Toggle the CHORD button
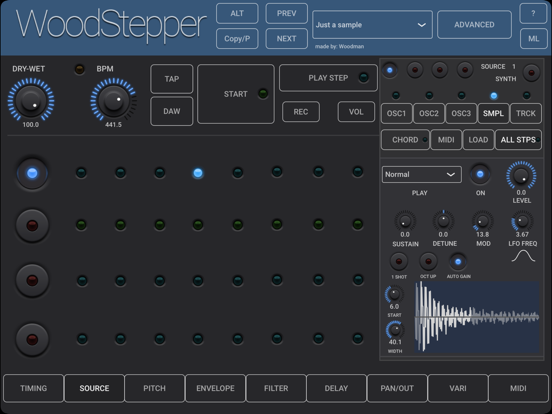 [x=405, y=140]
